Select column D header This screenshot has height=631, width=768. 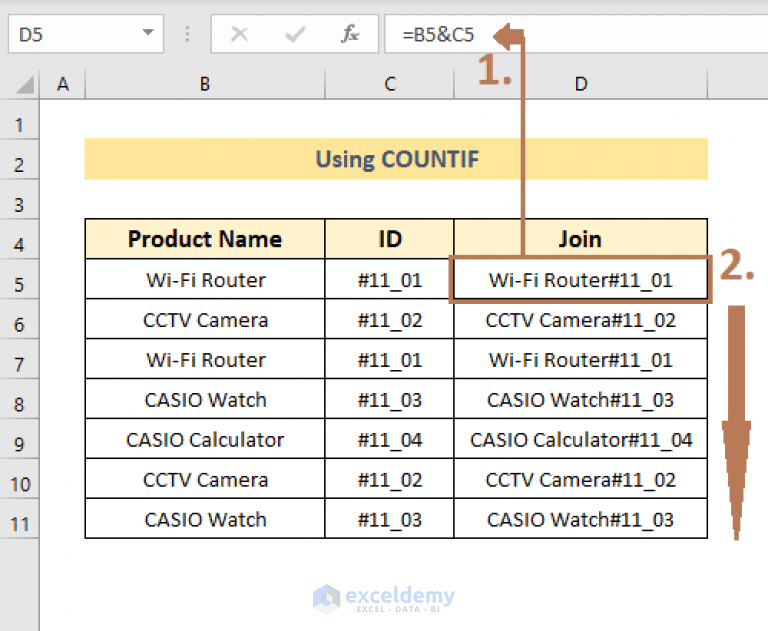tap(581, 84)
